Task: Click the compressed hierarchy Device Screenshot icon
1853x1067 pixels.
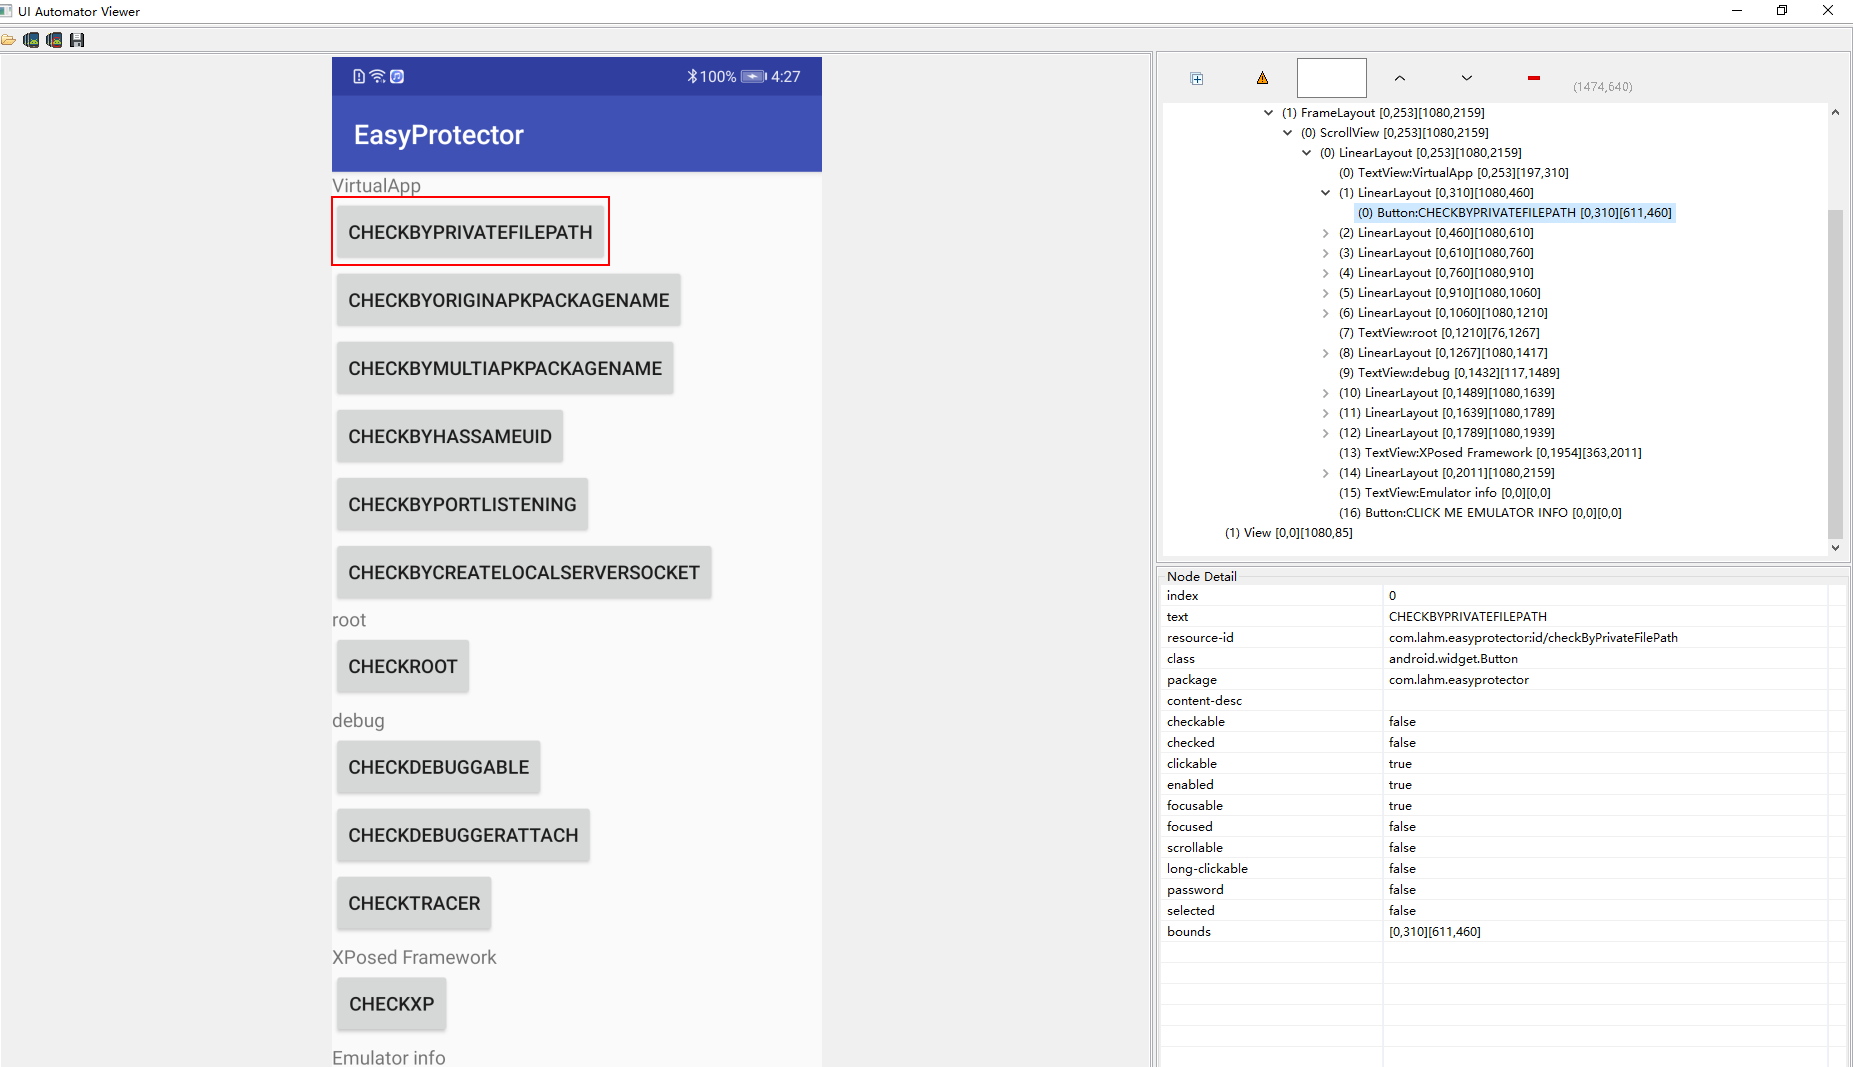Action: tap(54, 40)
